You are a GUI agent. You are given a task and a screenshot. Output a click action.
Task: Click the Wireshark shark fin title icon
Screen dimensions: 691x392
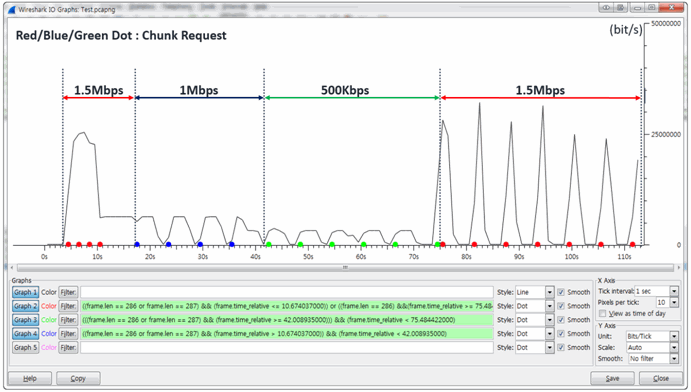[11, 9]
